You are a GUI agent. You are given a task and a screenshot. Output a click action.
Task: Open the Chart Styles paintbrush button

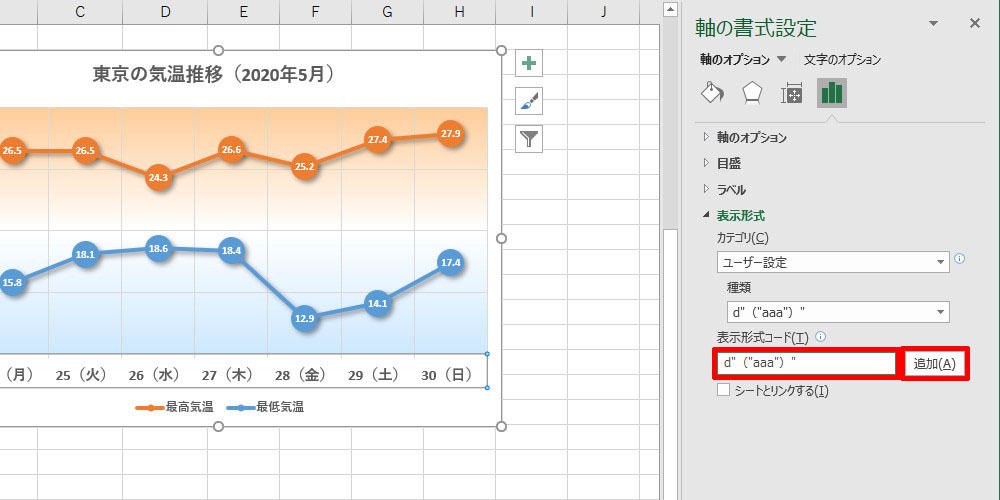(x=529, y=101)
